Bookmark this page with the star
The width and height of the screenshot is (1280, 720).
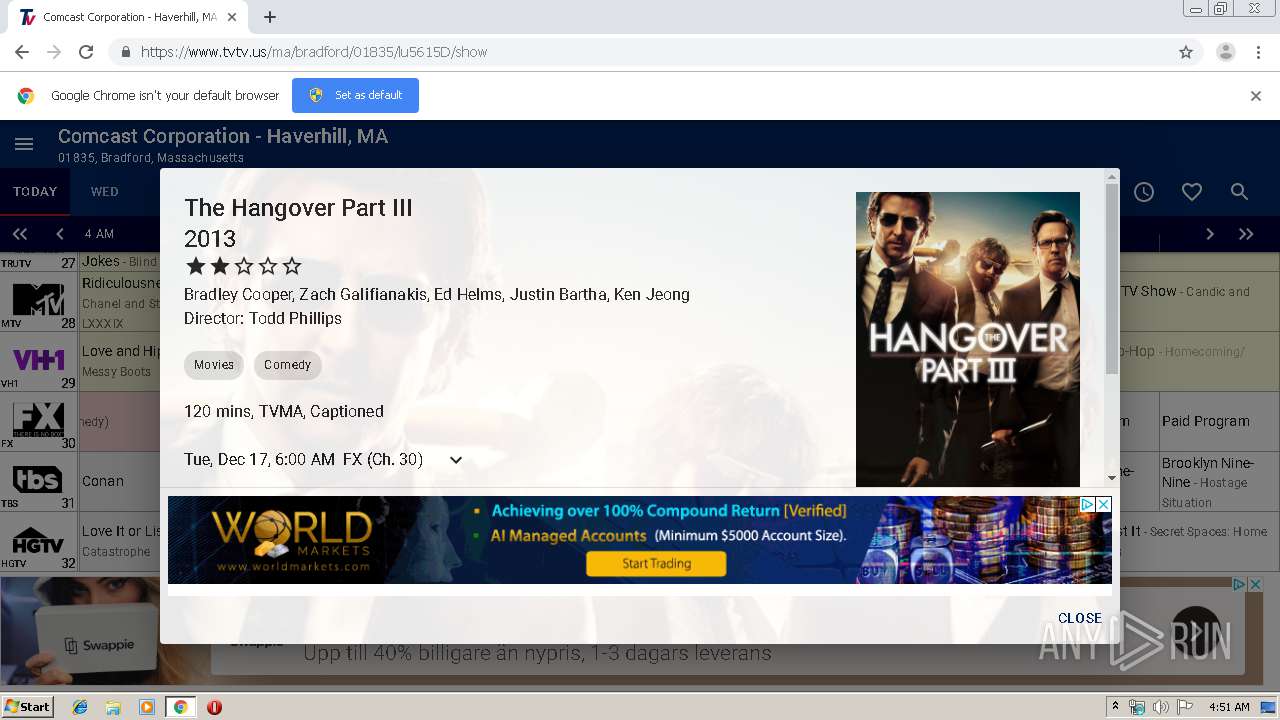coord(1186,52)
